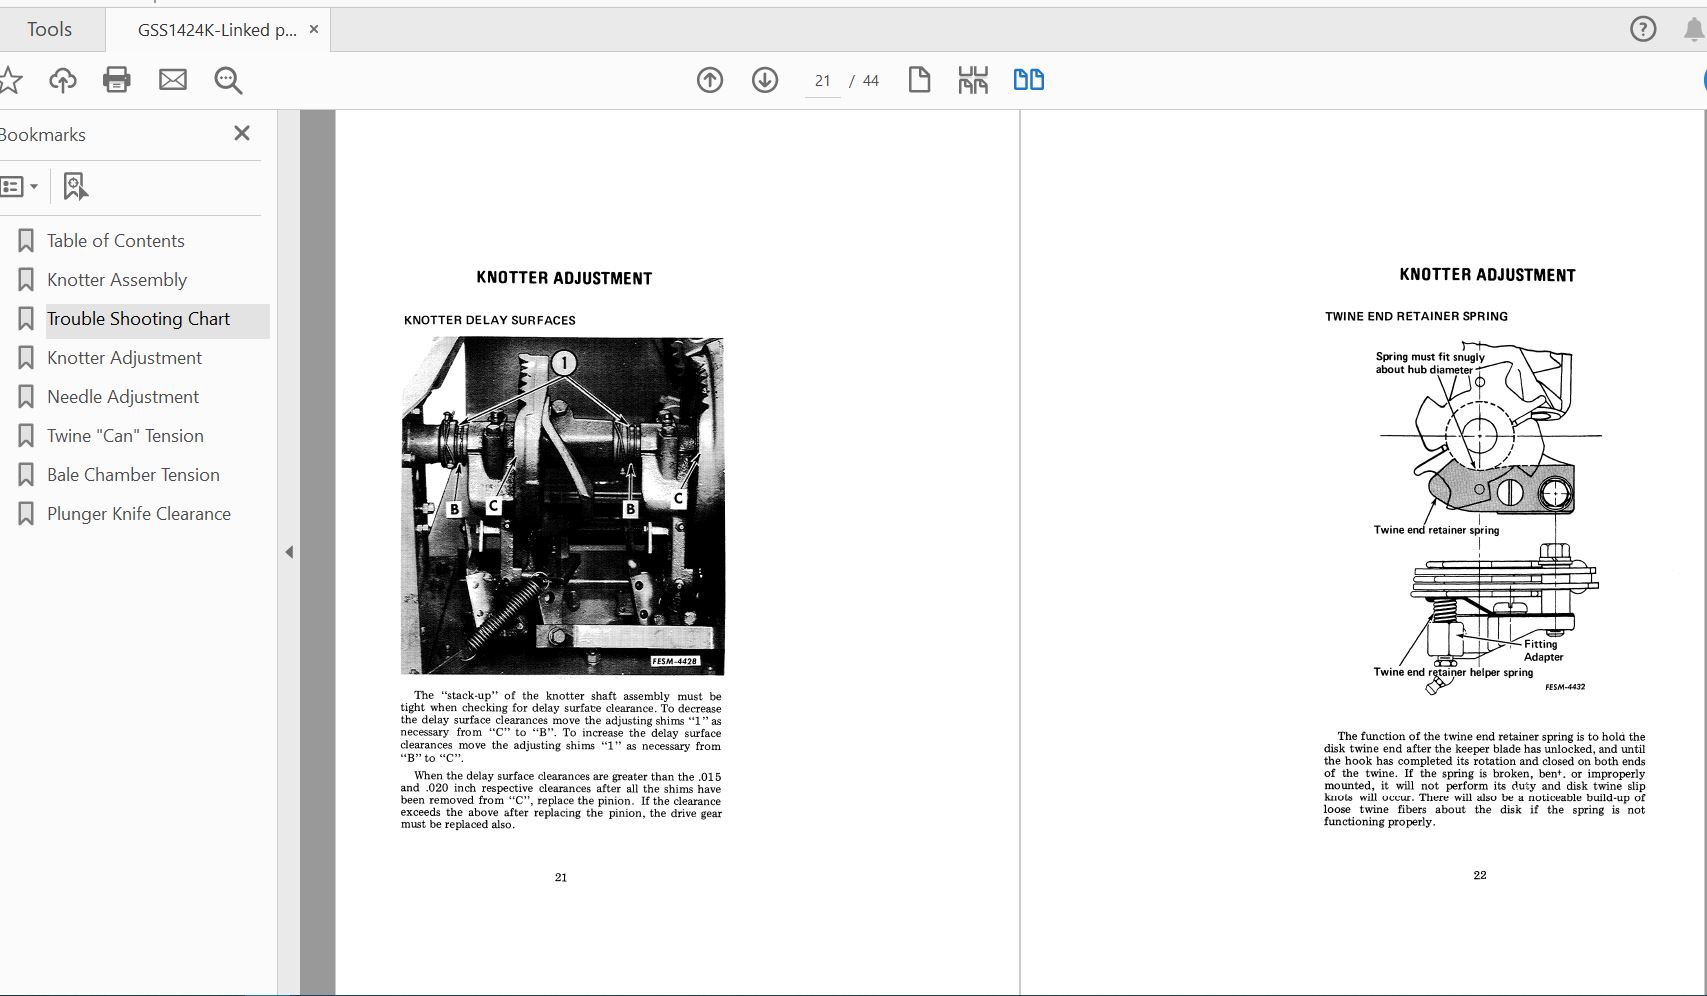The image size is (1707, 996).
Task: Collapse the left navigation pane arrow
Action: click(289, 552)
